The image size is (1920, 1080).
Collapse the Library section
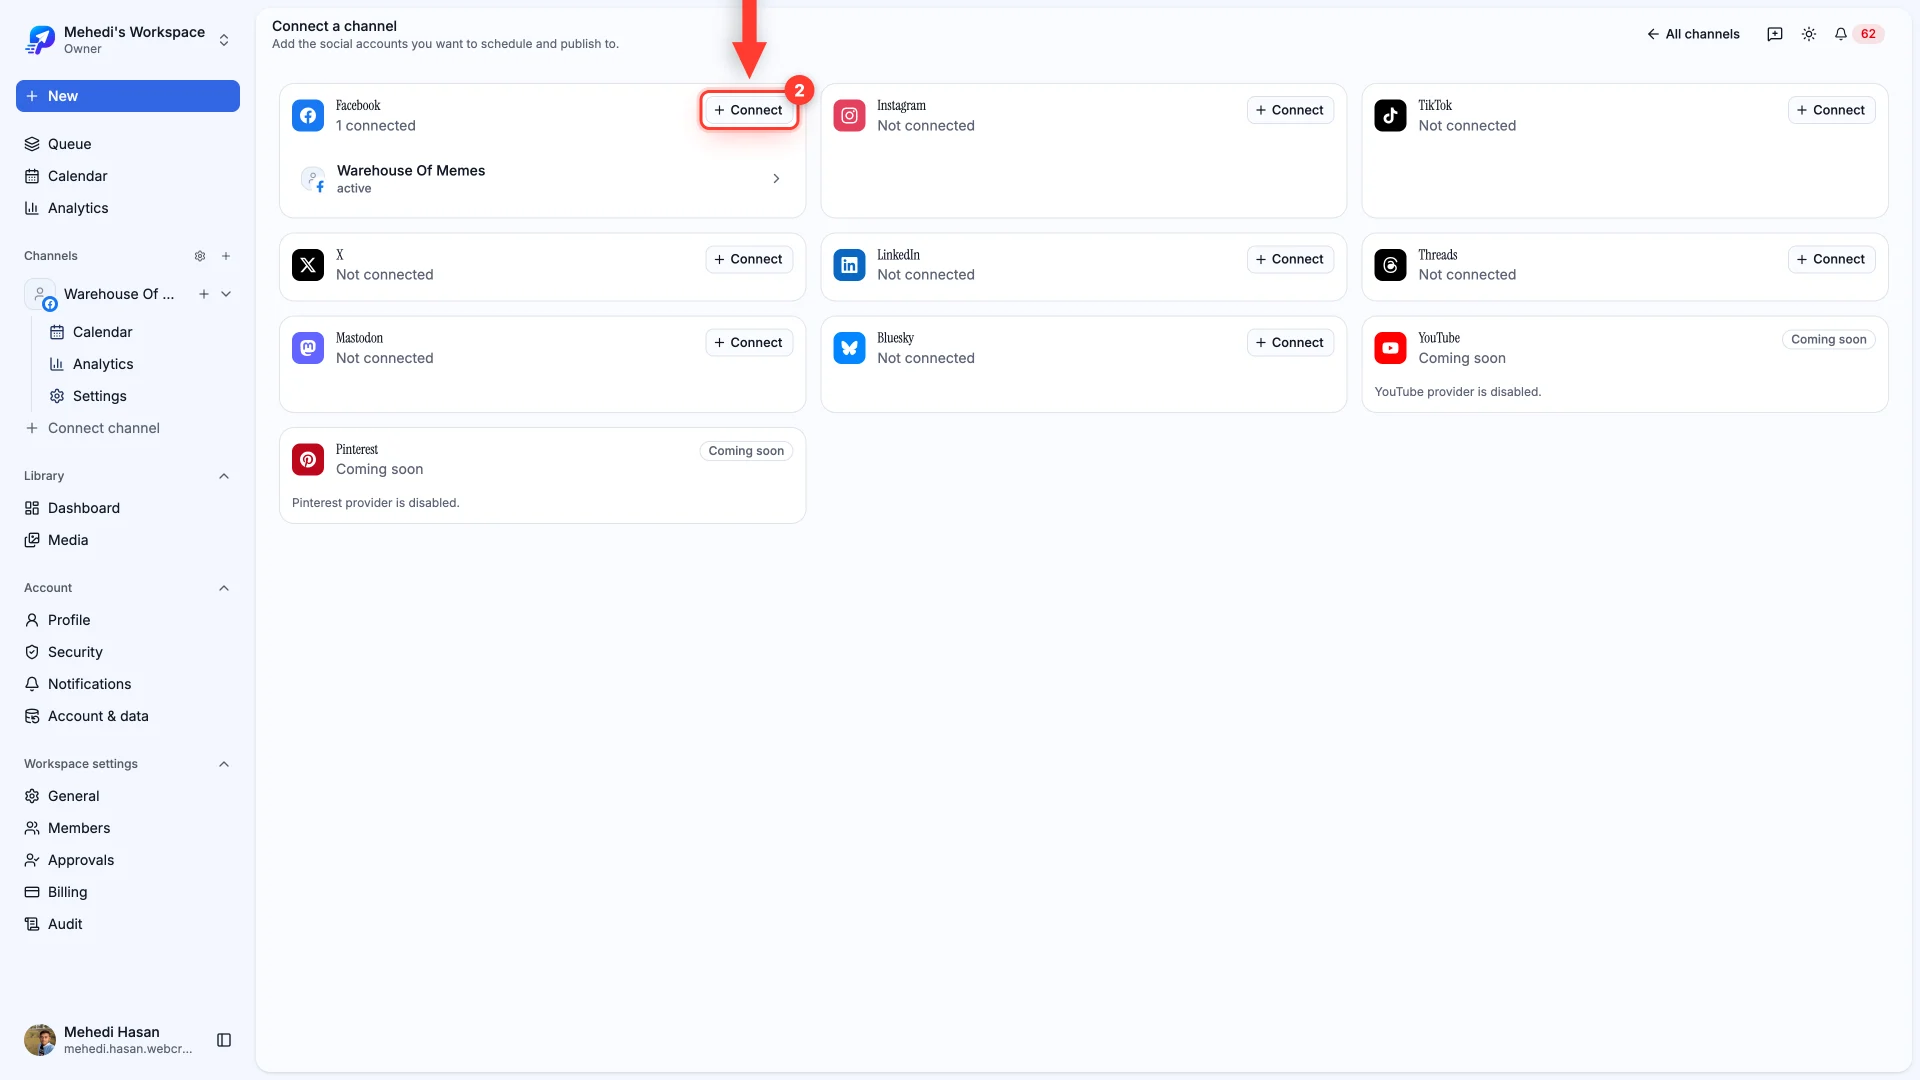click(x=224, y=476)
